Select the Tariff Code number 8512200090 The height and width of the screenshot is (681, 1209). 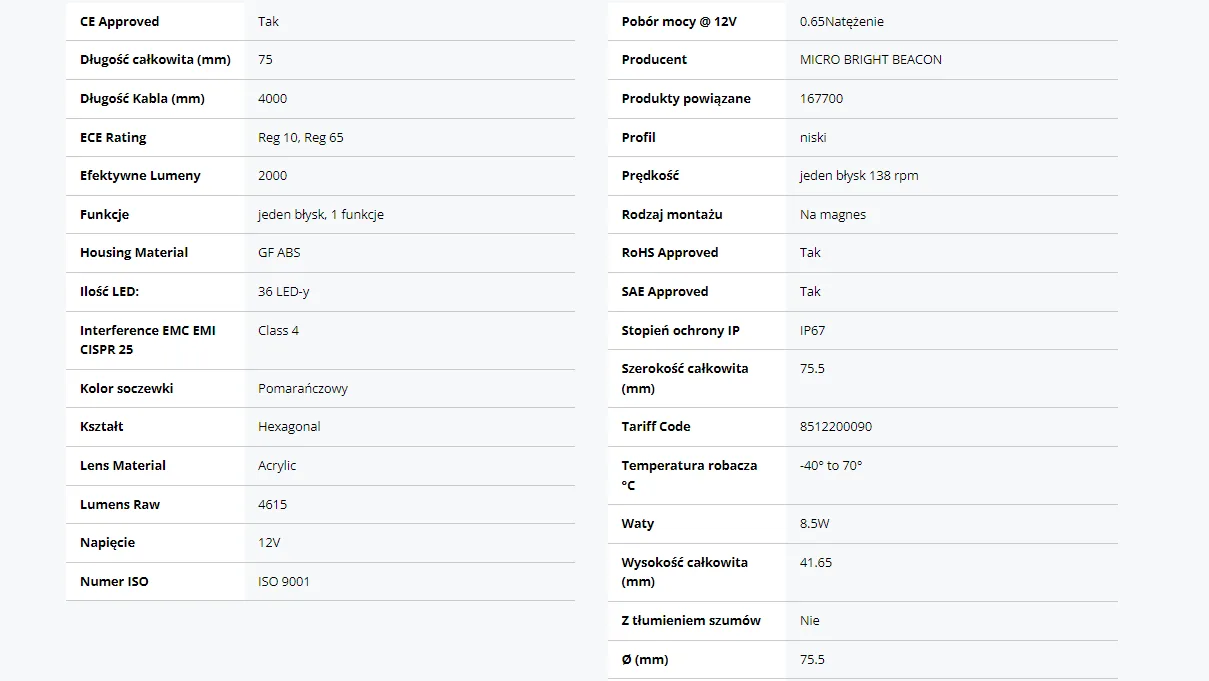tap(835, 426)
